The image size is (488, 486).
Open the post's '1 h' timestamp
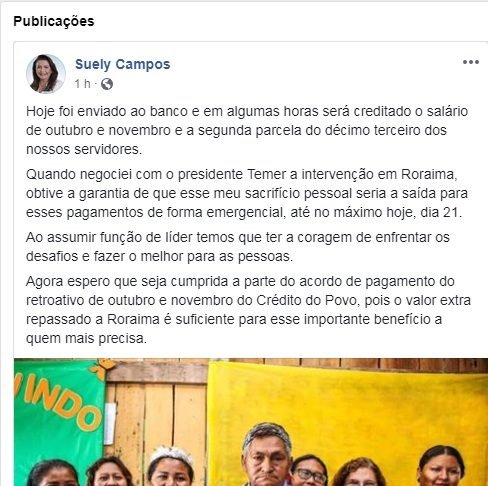coord(82,84)
